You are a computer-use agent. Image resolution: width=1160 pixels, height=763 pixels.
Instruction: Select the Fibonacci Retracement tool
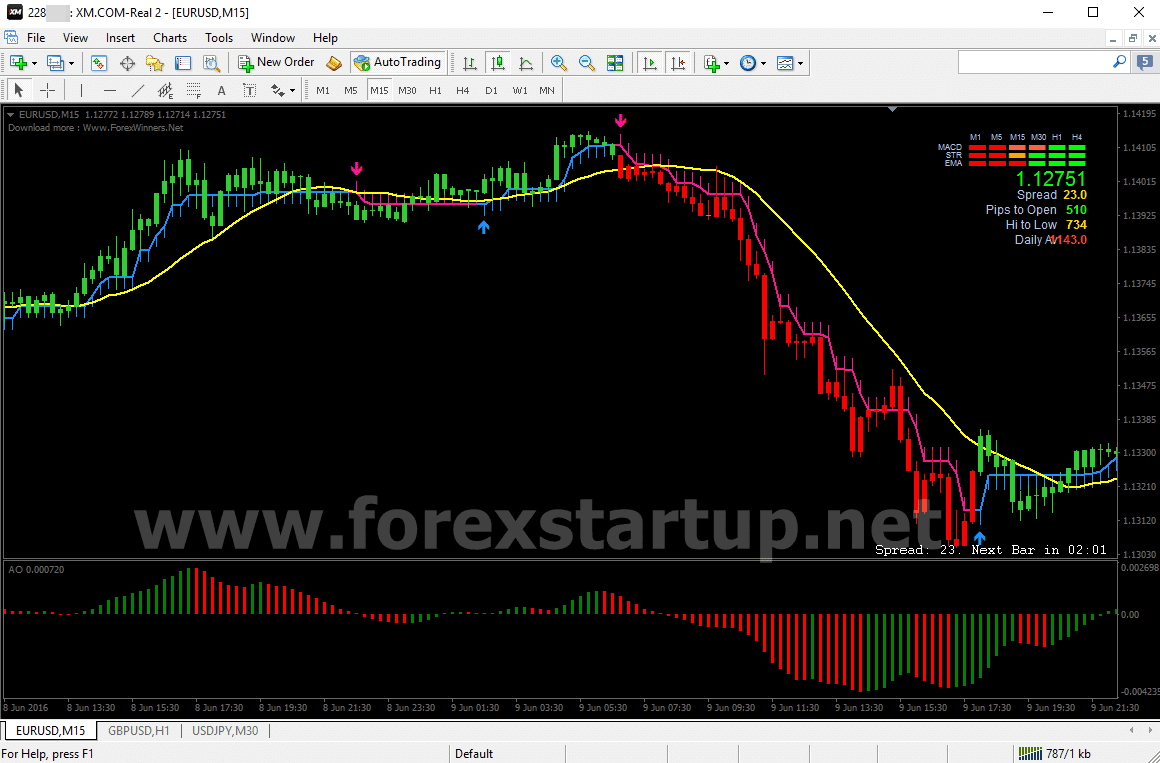click(x=194, y=90)
